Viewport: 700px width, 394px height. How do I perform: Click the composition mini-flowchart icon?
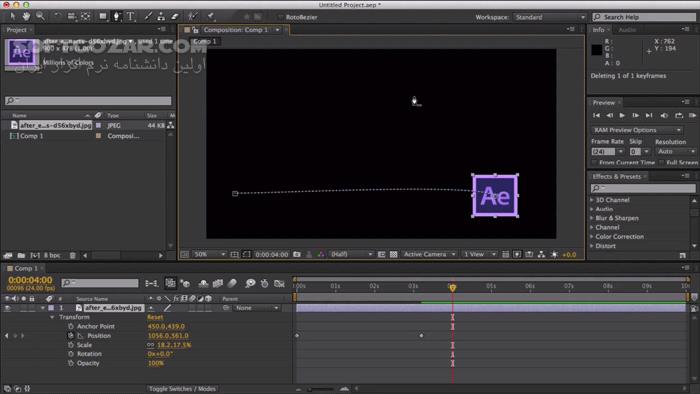(x=152, y=283)
